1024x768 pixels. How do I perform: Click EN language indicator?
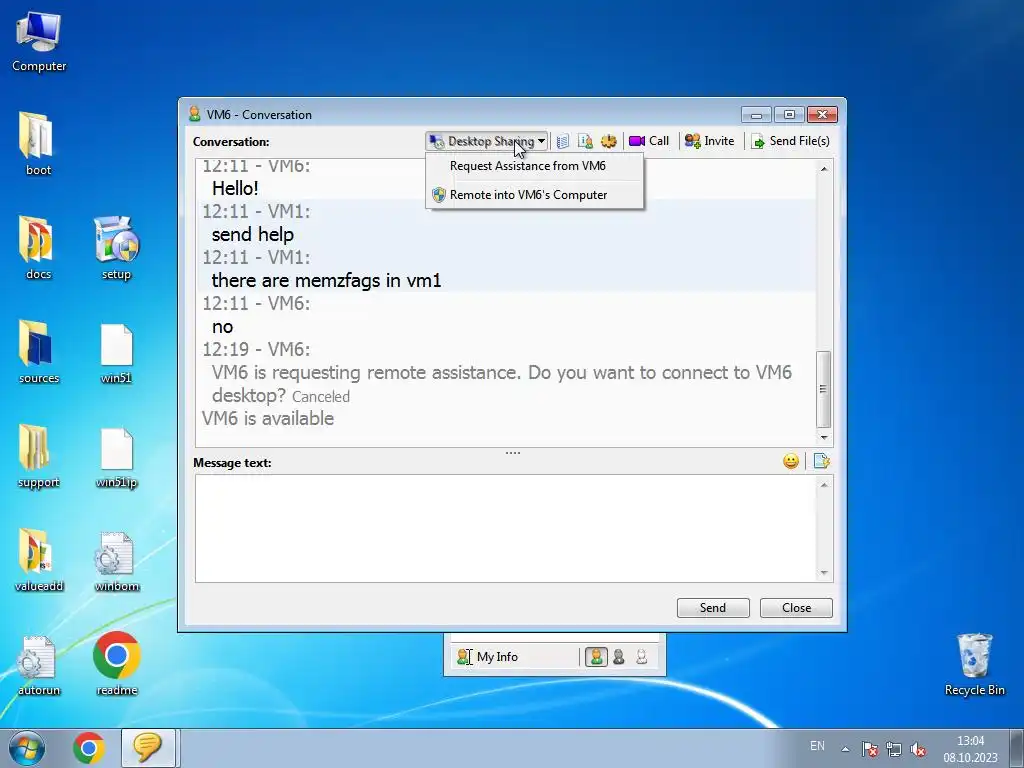tap(817, 746)
